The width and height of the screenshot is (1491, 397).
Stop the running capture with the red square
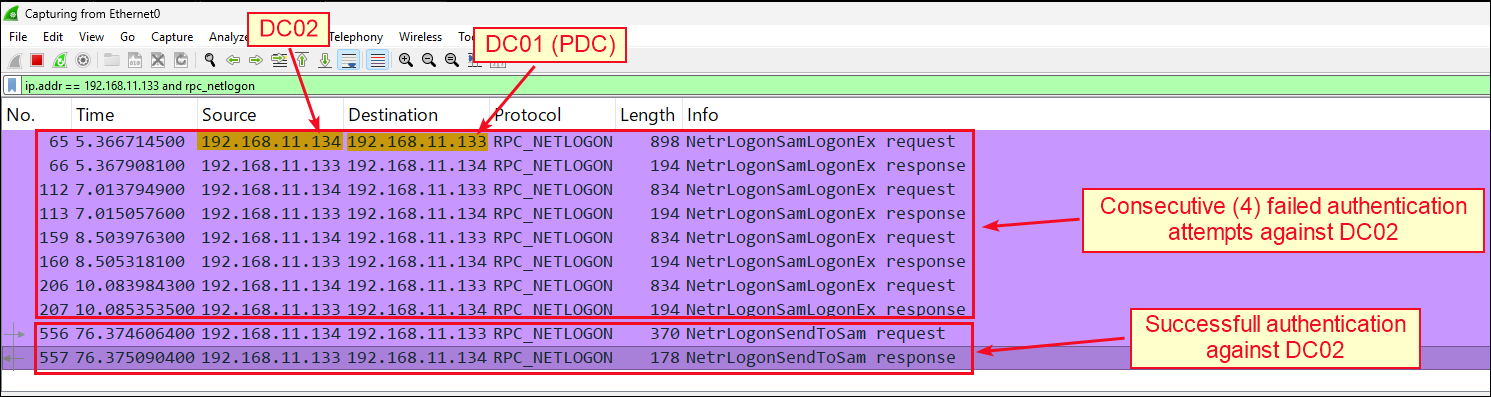point(37,60)
